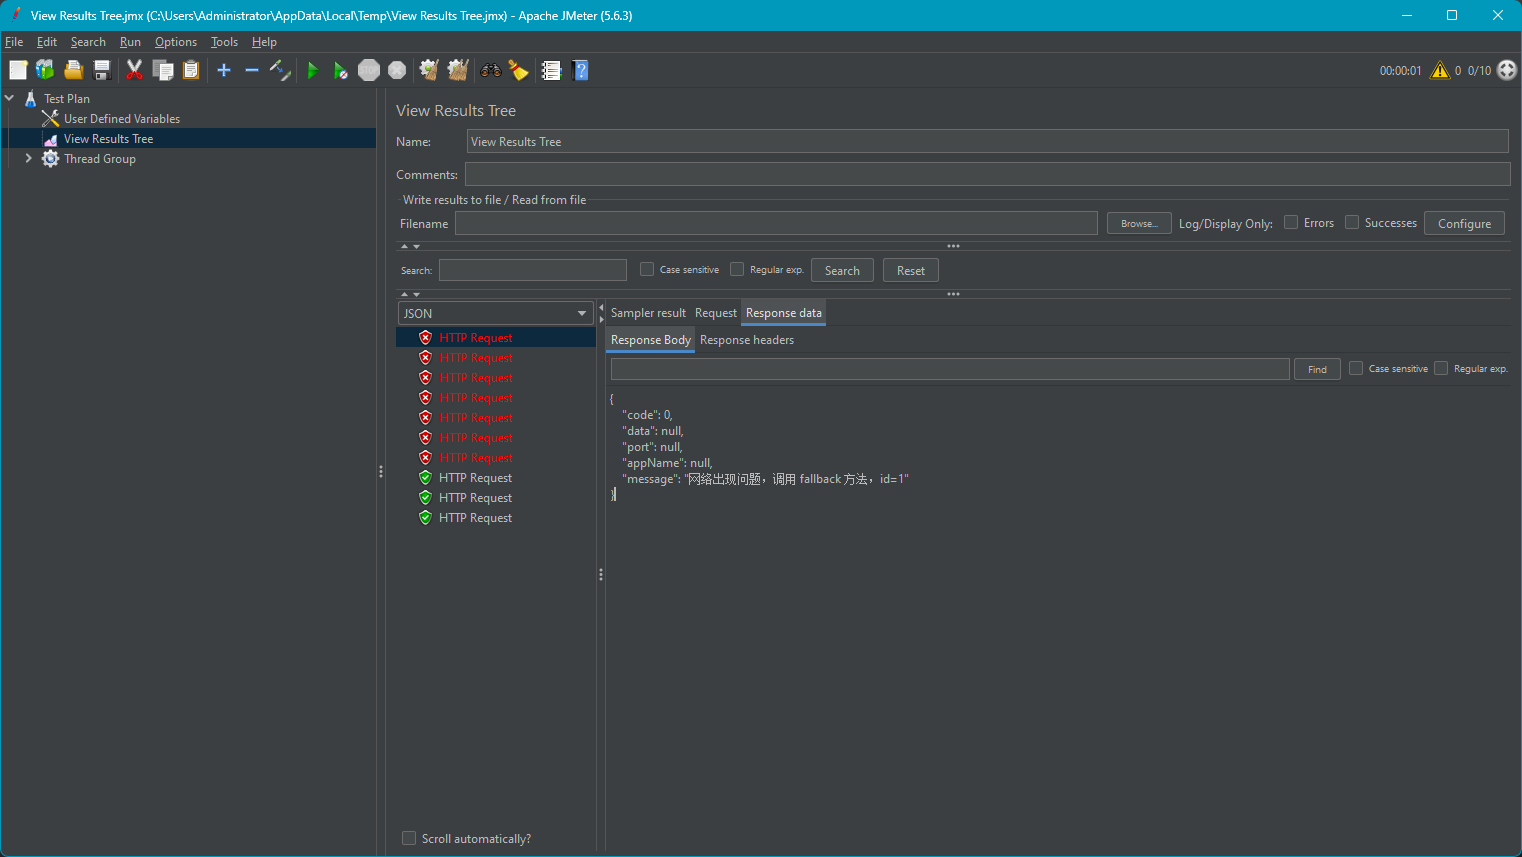
Task: Click the Toggle enable/disable icon
Action: [280, 70]
